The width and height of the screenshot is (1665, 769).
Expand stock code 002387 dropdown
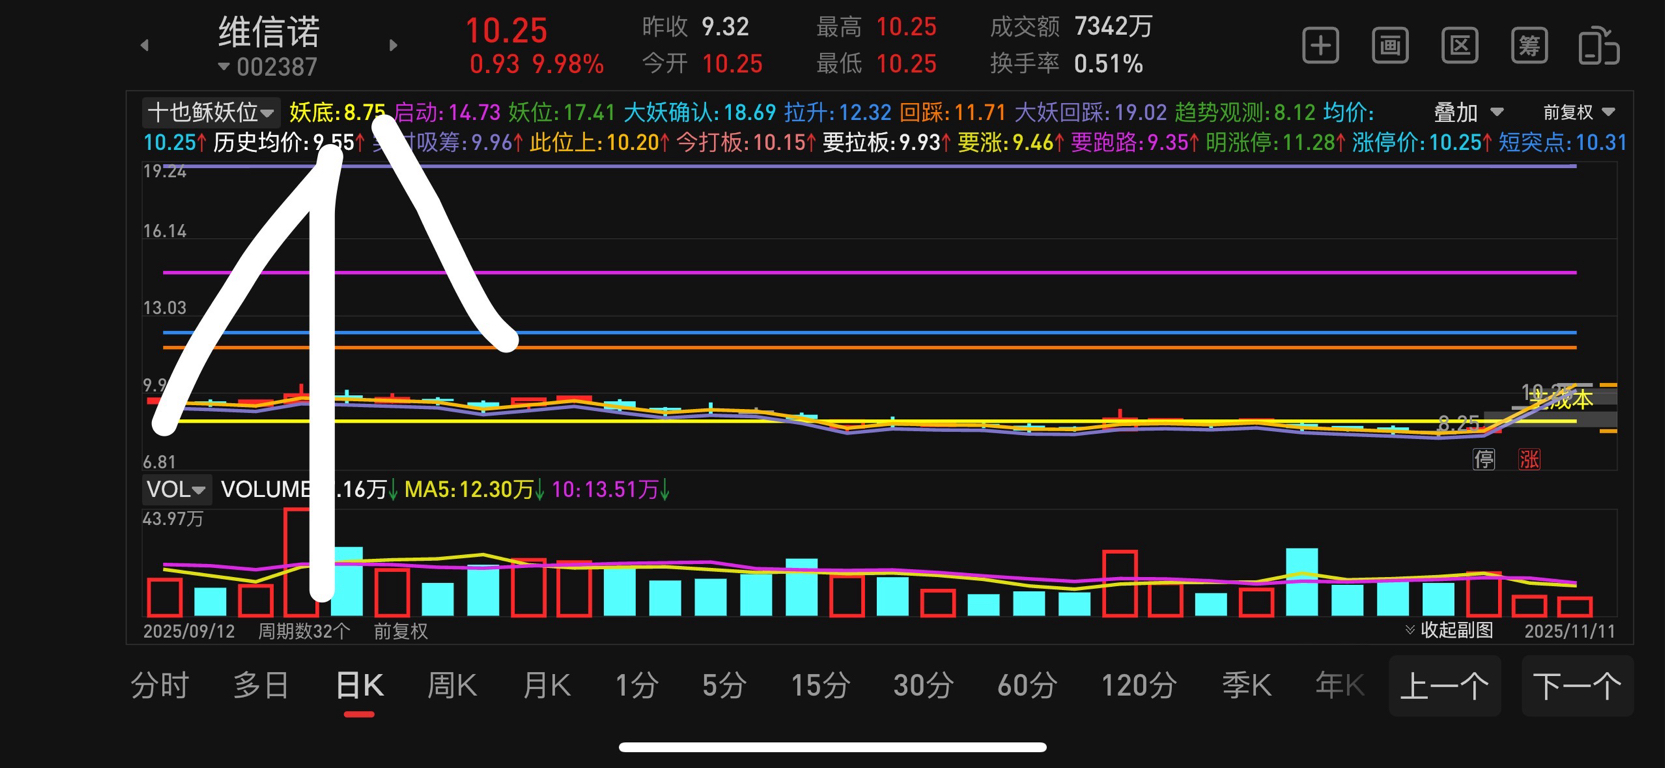coord(267,67)
